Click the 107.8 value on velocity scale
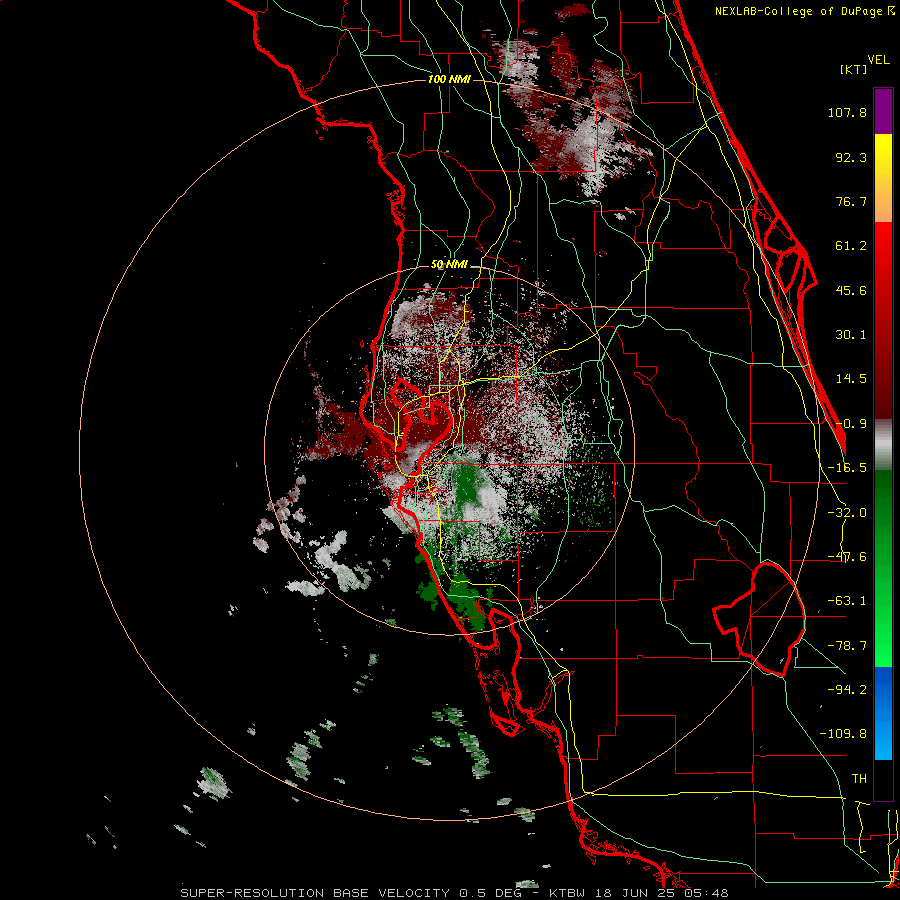This screenshot has width=900, height=900. pos(847,112)
